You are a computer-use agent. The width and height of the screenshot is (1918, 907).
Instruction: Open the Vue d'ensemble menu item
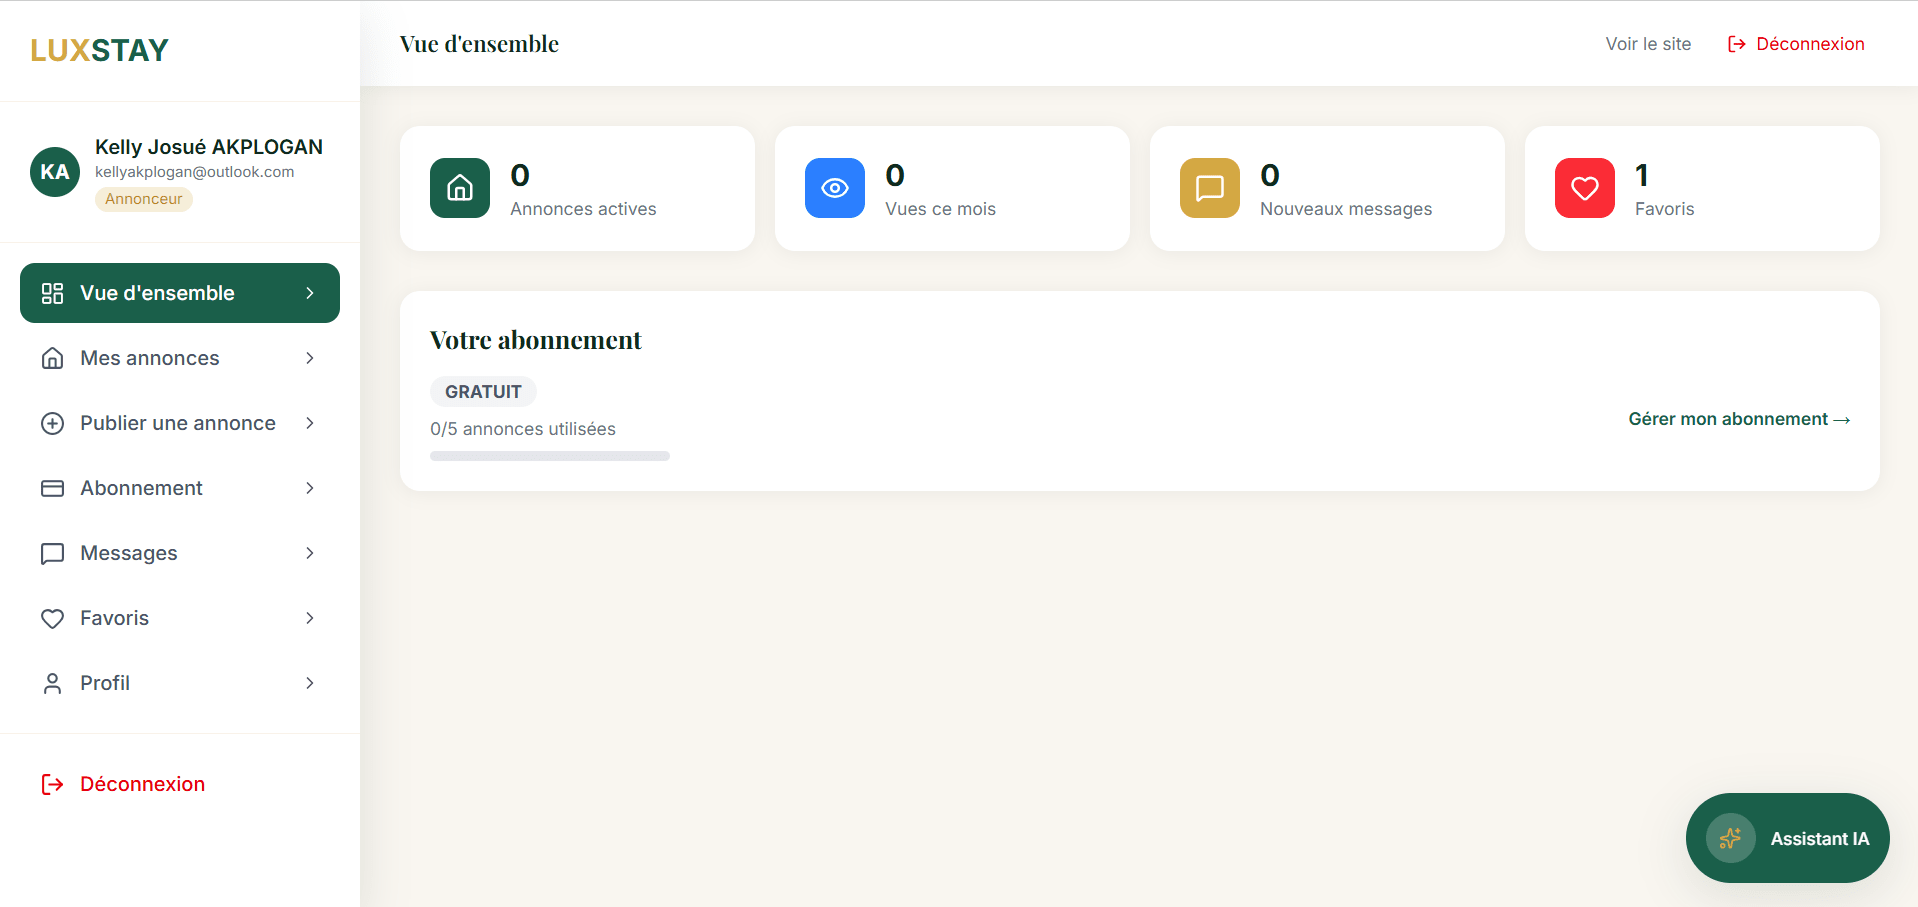[x=180, y=293]
